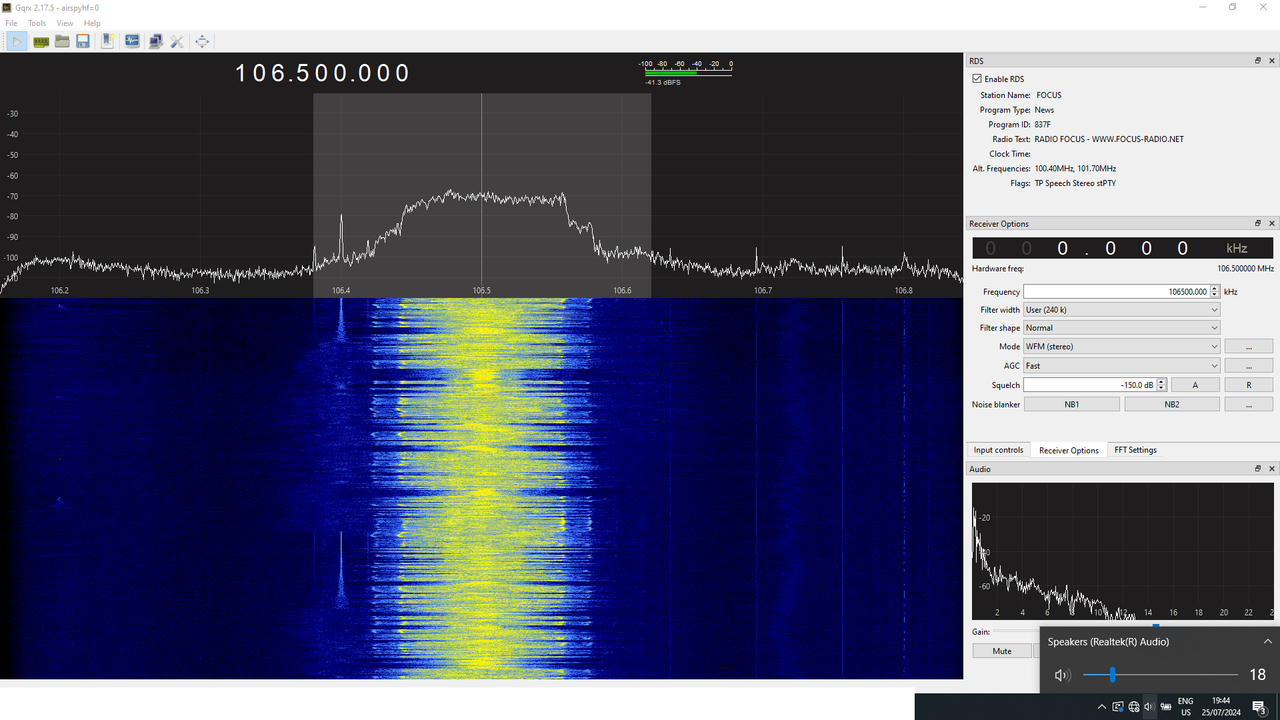
Task: Toggle the Enable RDS checkbox
Action: pos(977,79)
